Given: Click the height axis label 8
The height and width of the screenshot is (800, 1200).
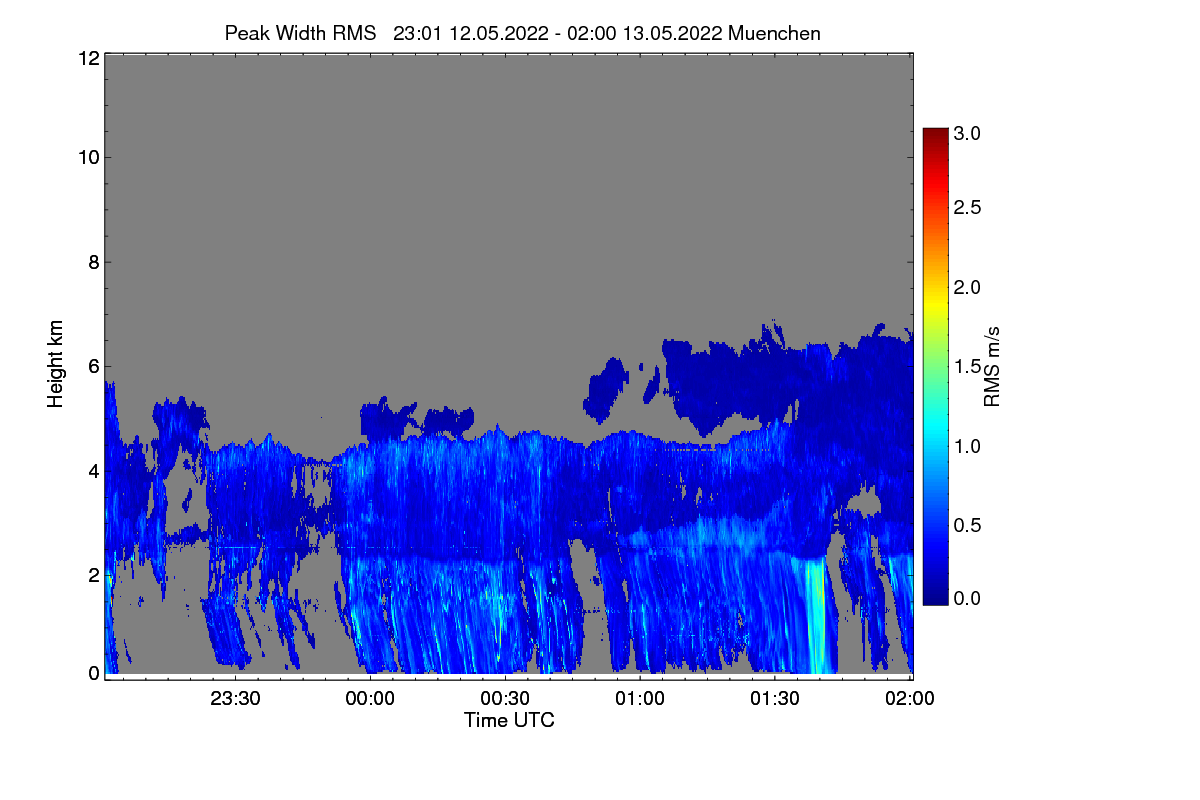Looking at the screenshot, I should (x=93, y=262).
